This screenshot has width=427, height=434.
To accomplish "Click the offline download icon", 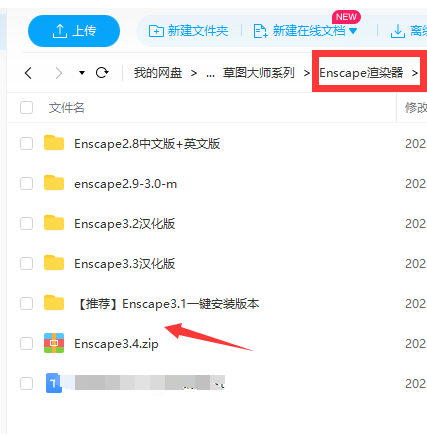I will coord(398,31).
